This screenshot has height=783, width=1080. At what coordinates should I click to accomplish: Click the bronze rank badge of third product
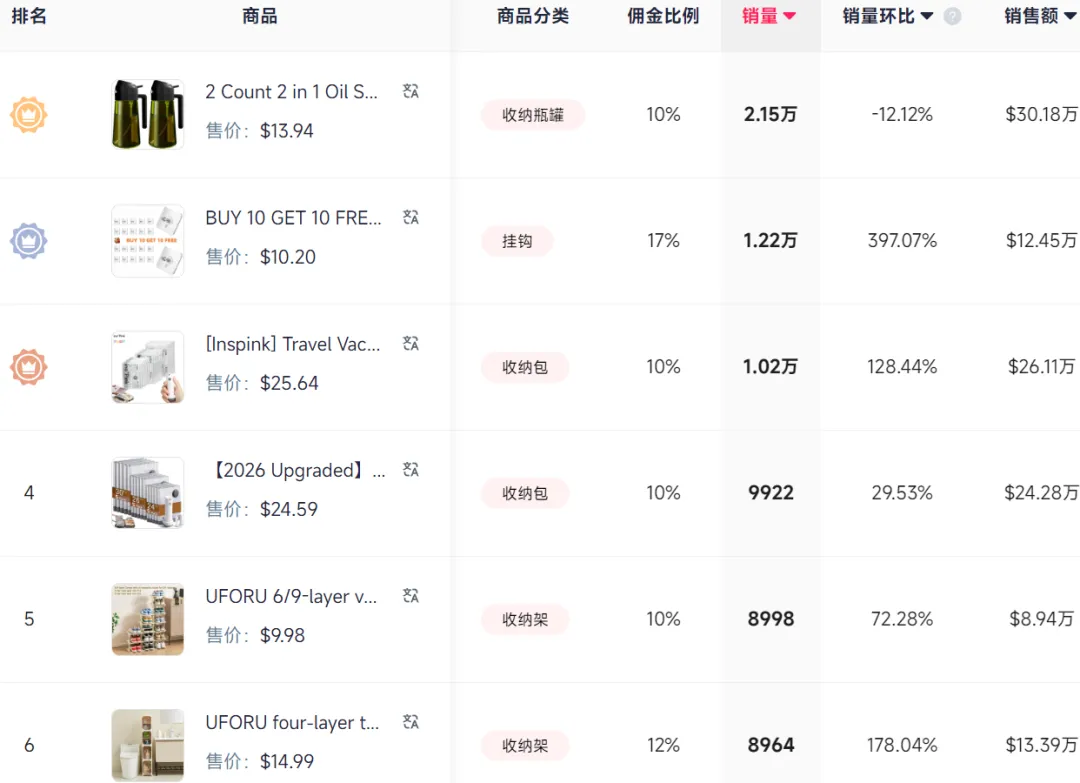coord(29,366)
